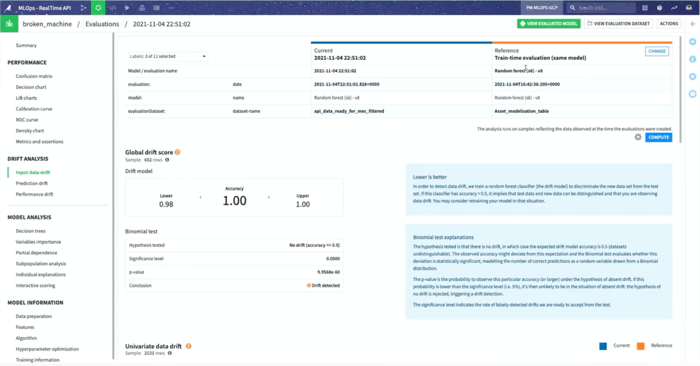Open the Flow icon in top bar
Viewport: 700px width, 366px height.
pos(83,8)
